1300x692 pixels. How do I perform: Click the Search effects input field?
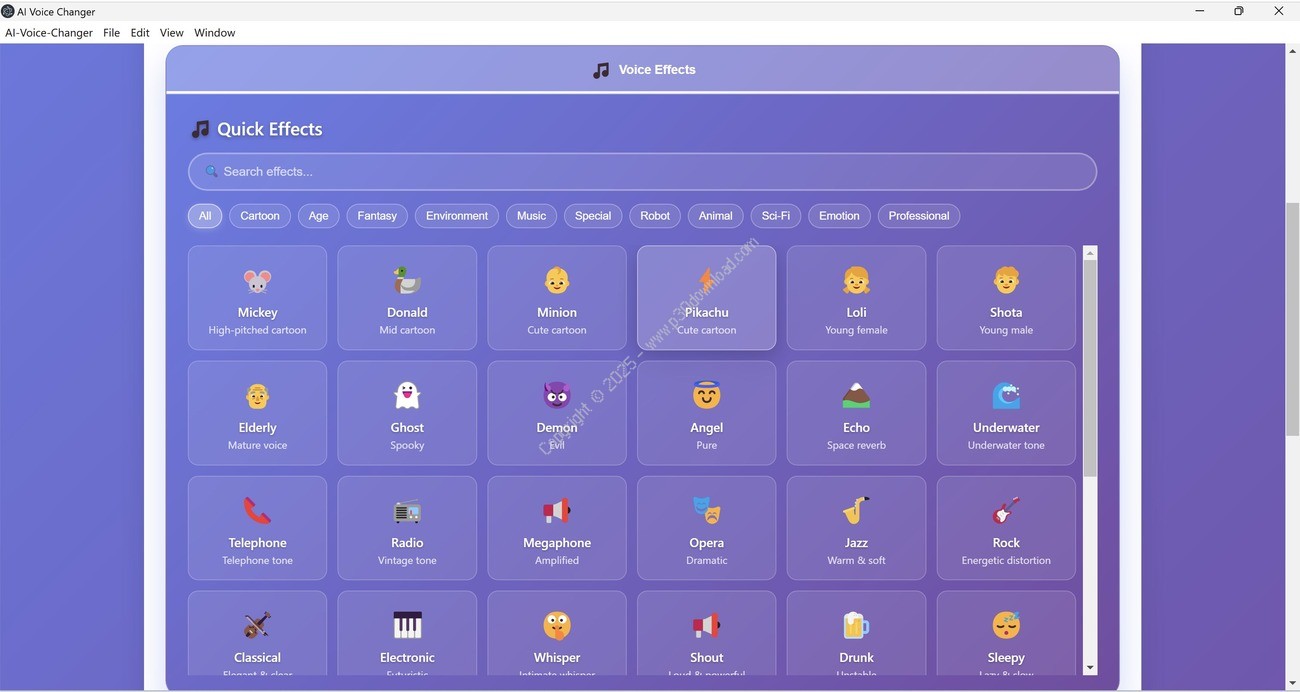(x=642, y=172)
